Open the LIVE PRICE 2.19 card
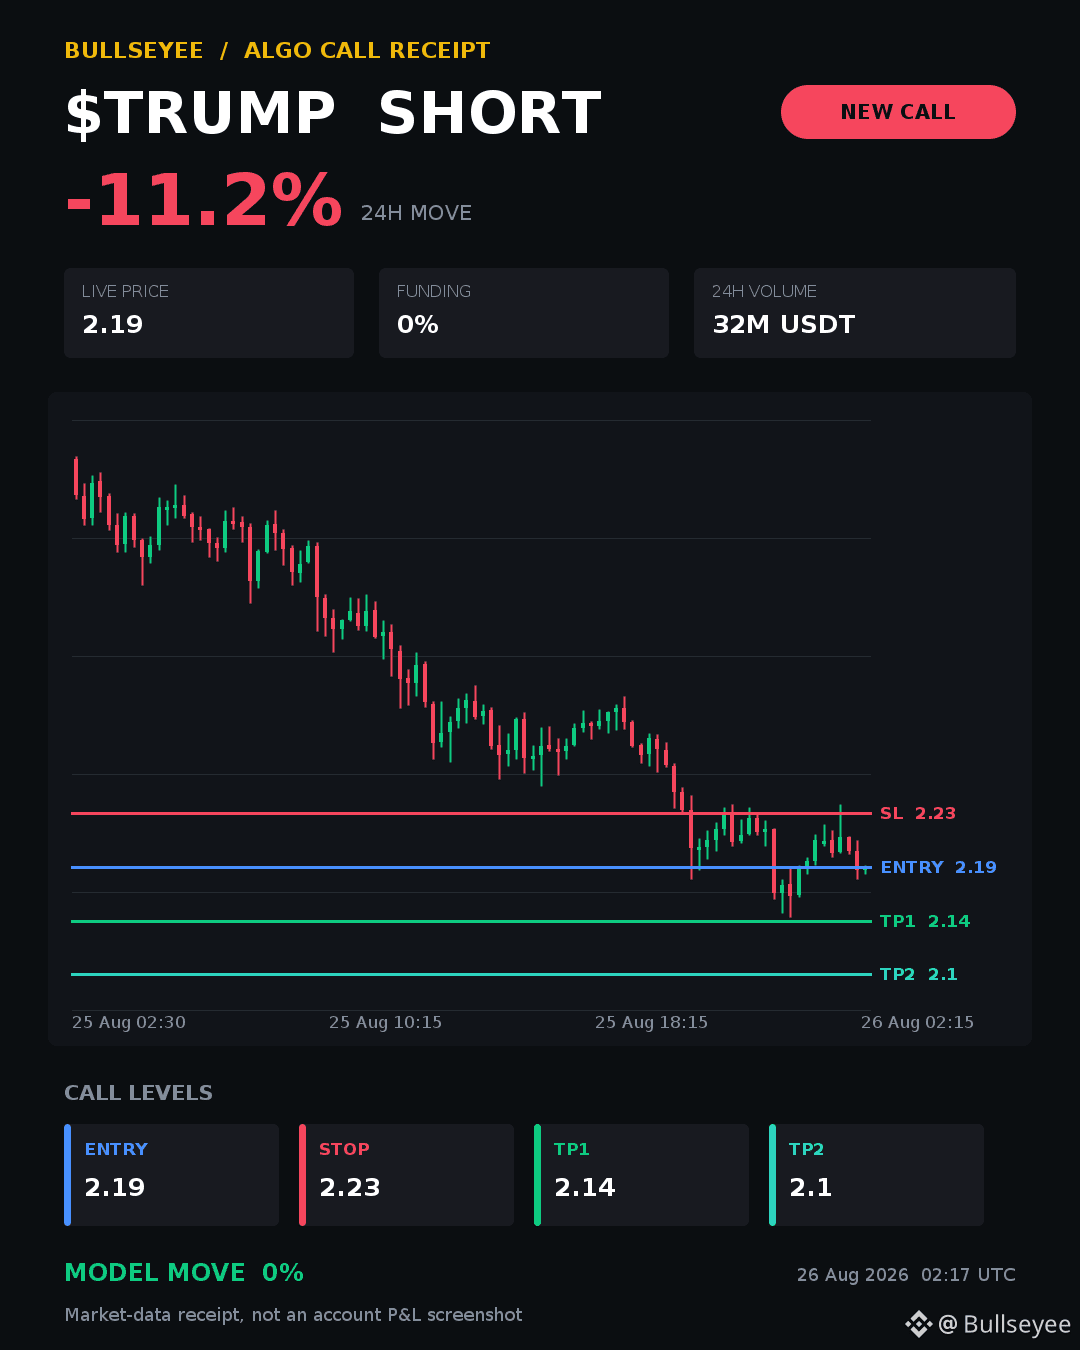 click(x=209, y=313)
